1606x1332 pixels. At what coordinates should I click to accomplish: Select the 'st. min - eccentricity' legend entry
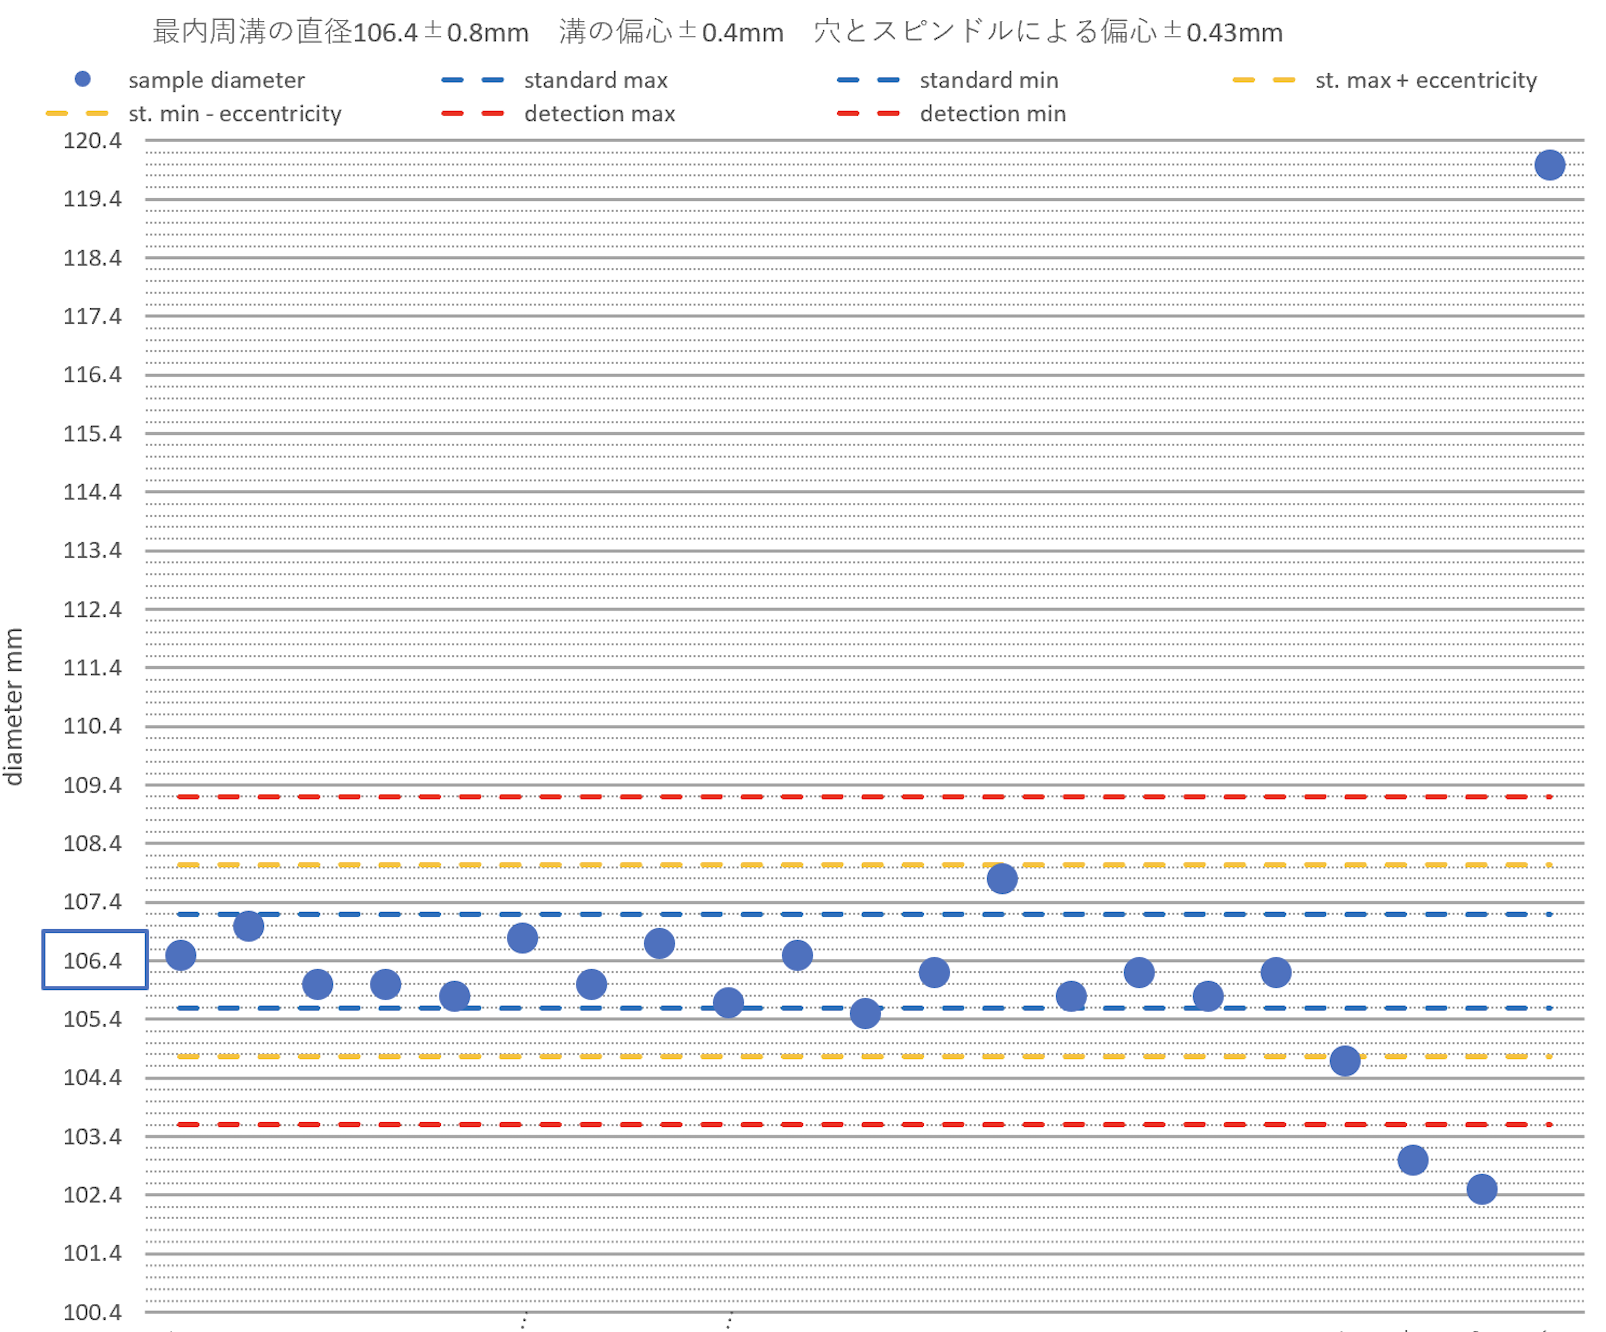point(194,114)
